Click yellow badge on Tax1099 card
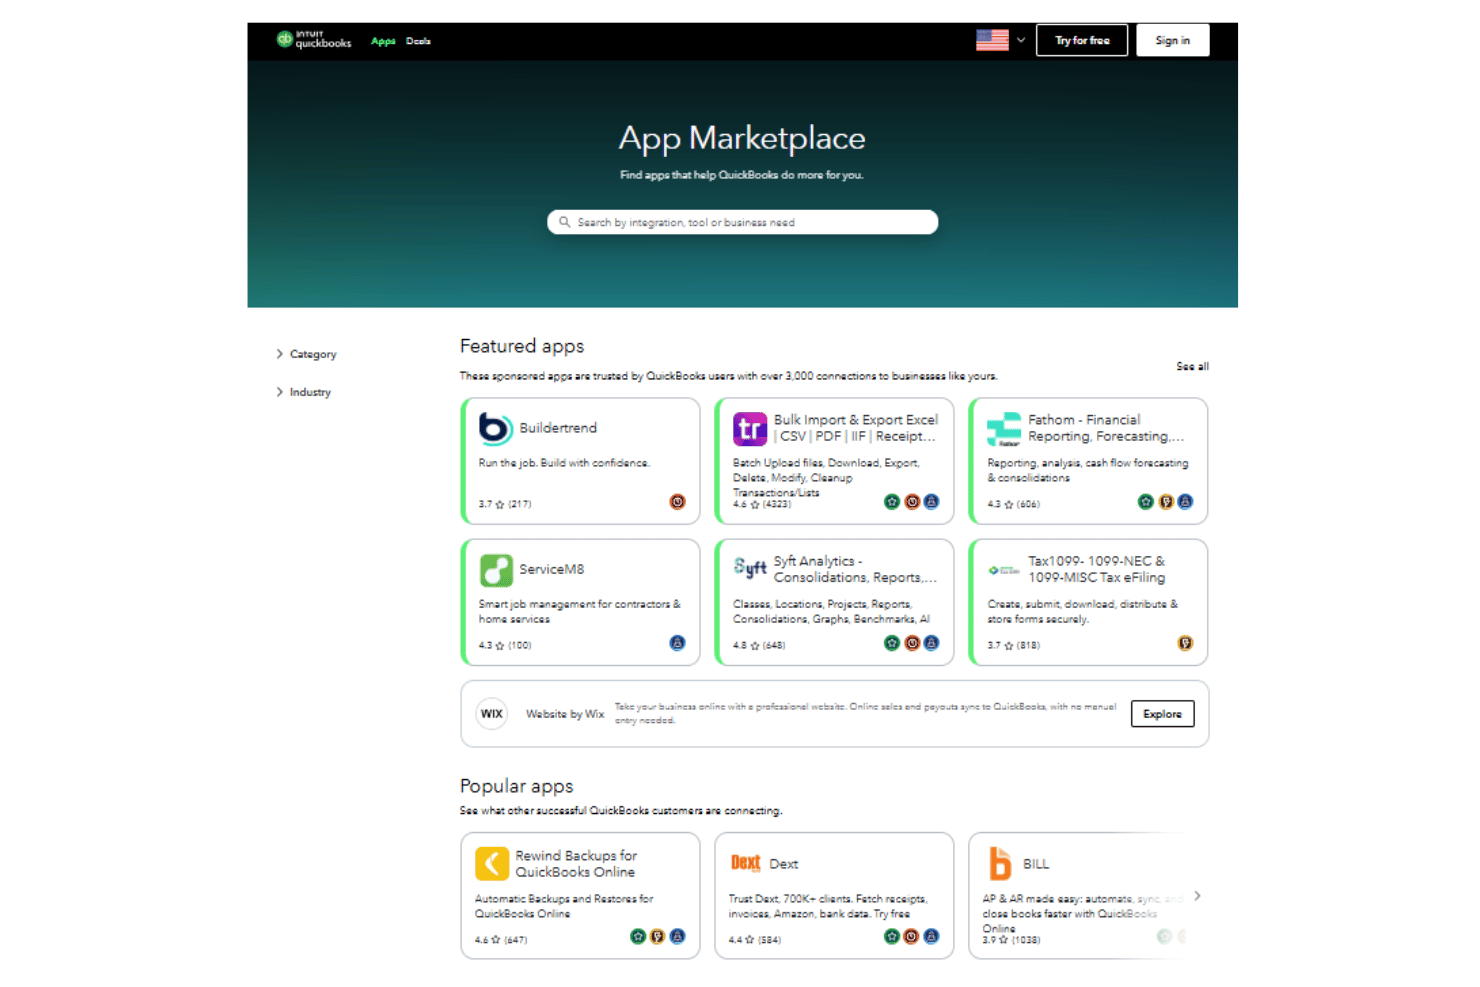The image size is (1480, 987). pos(1185,643)
